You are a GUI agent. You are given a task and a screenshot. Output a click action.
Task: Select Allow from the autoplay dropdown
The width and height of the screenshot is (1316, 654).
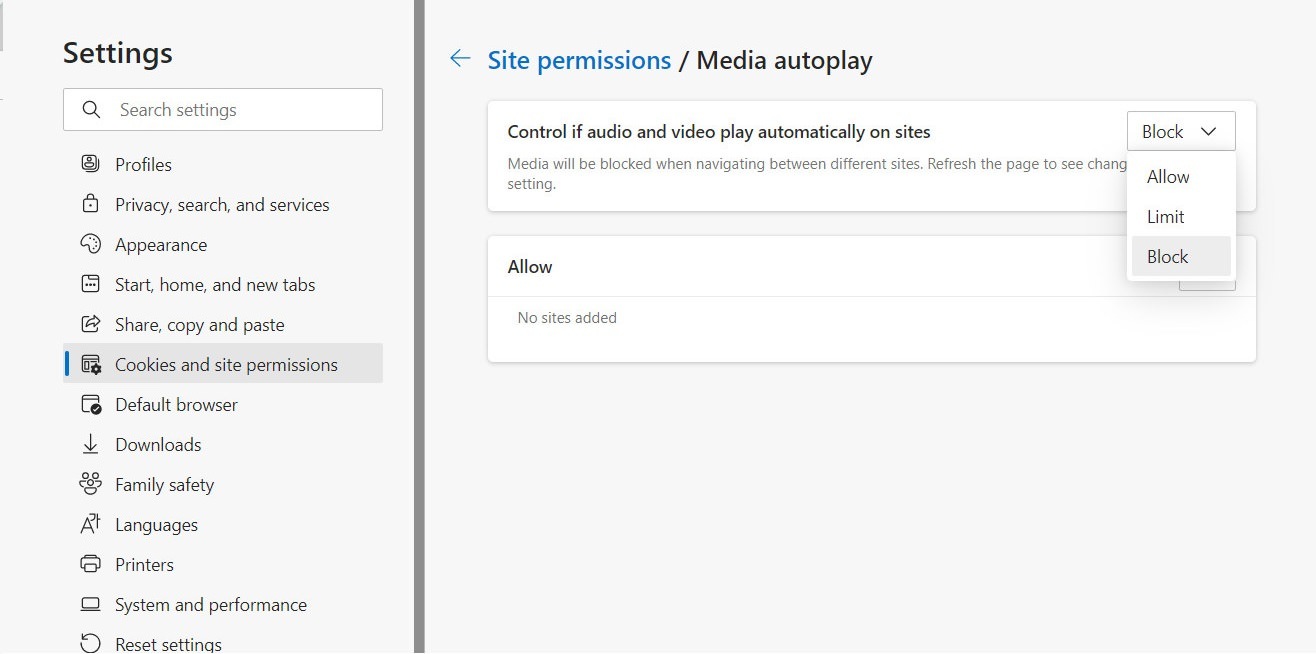tap(1168, 177)
